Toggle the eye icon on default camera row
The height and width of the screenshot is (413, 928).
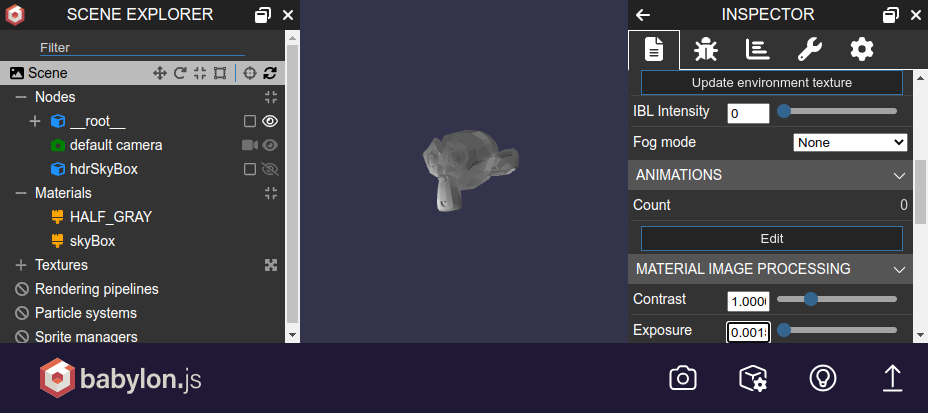(270, 146)
